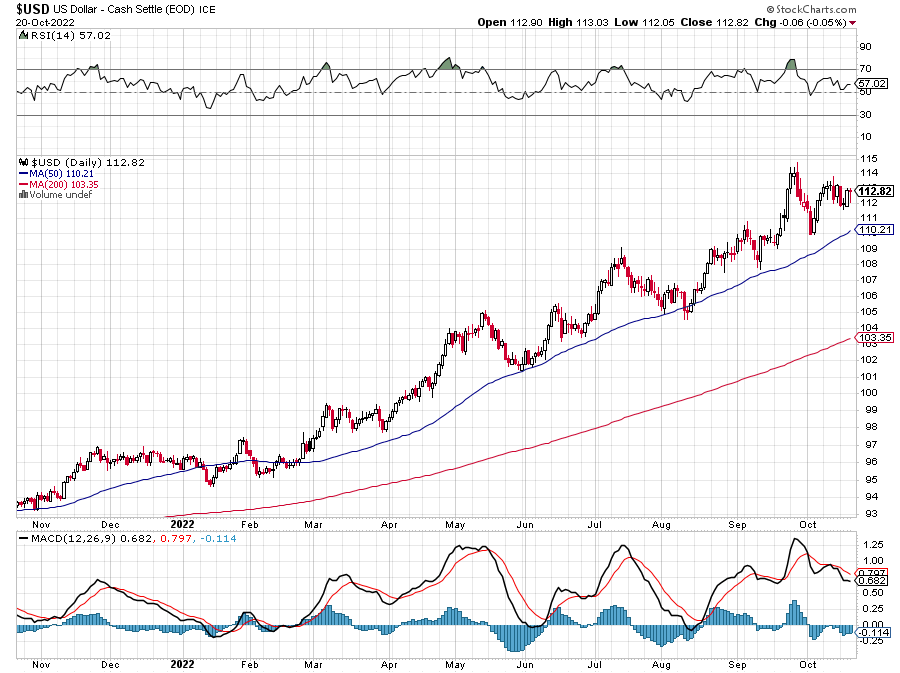Image resolution: width=900 pixels, height=673 pixels.
Task: Click the Nov label under price chart
Action: (x=41, y=524)
